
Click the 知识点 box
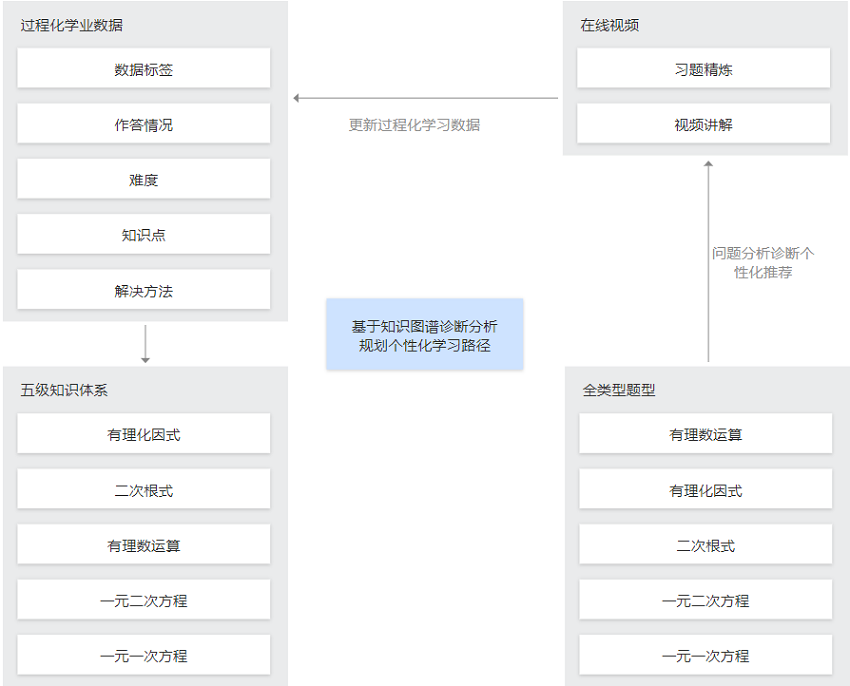(144, 234)
